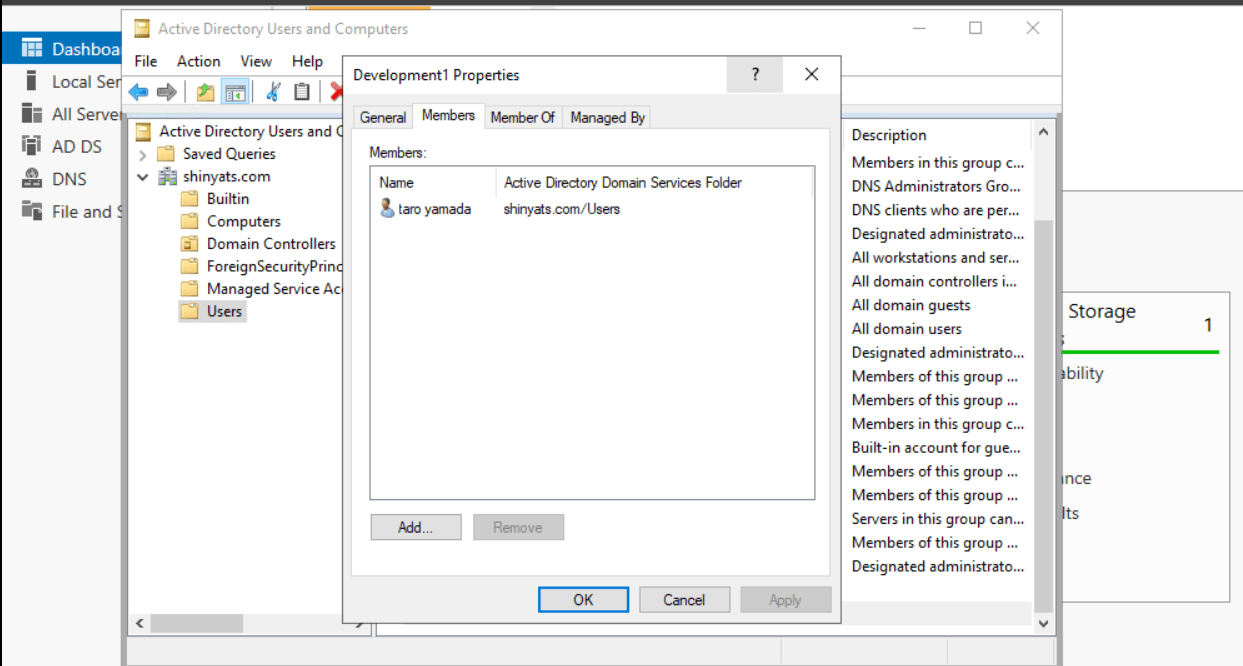
Task: Open the Managed By tab
Action: 607,117
